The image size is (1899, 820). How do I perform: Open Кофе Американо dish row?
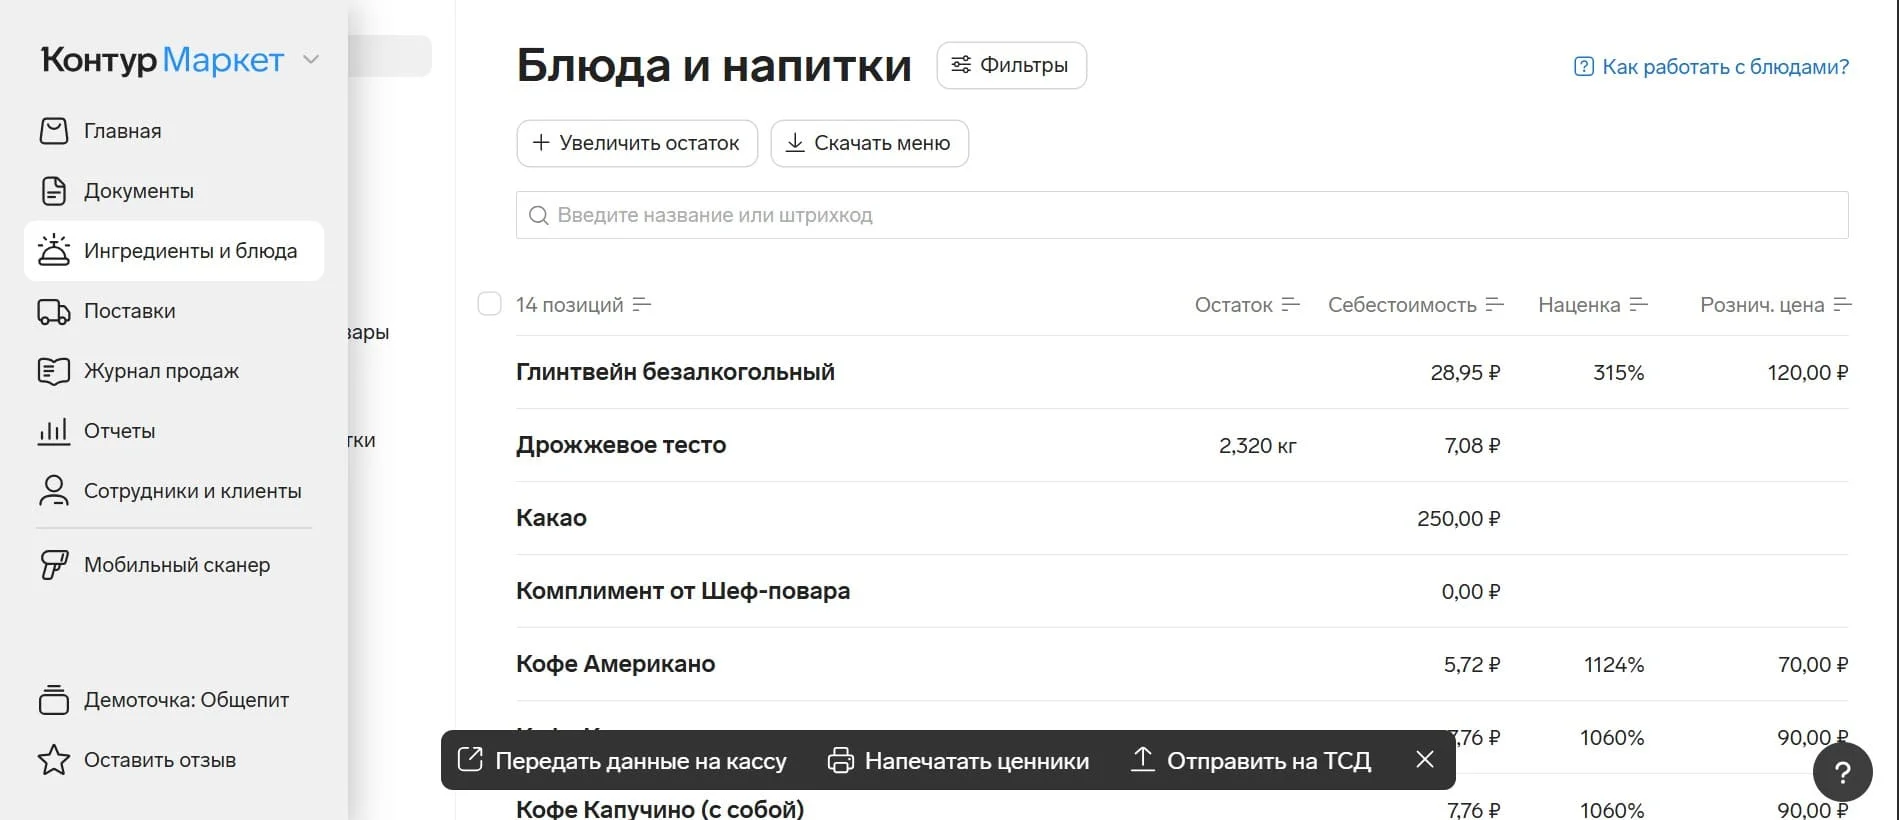pos(1182,664)
